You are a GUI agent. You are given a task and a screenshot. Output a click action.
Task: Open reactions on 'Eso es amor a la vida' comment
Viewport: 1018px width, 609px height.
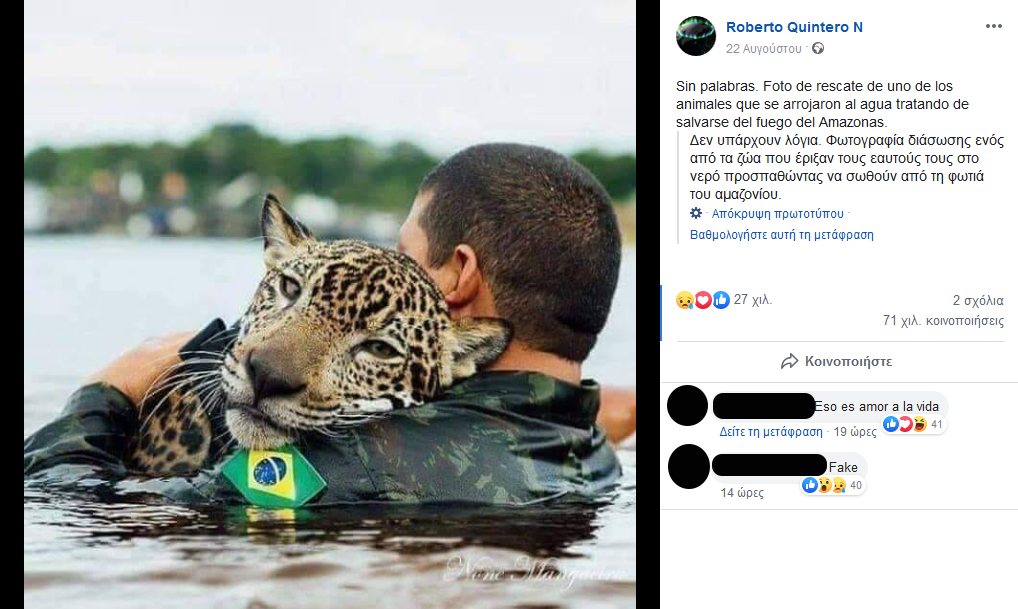[x=915, y=424]
